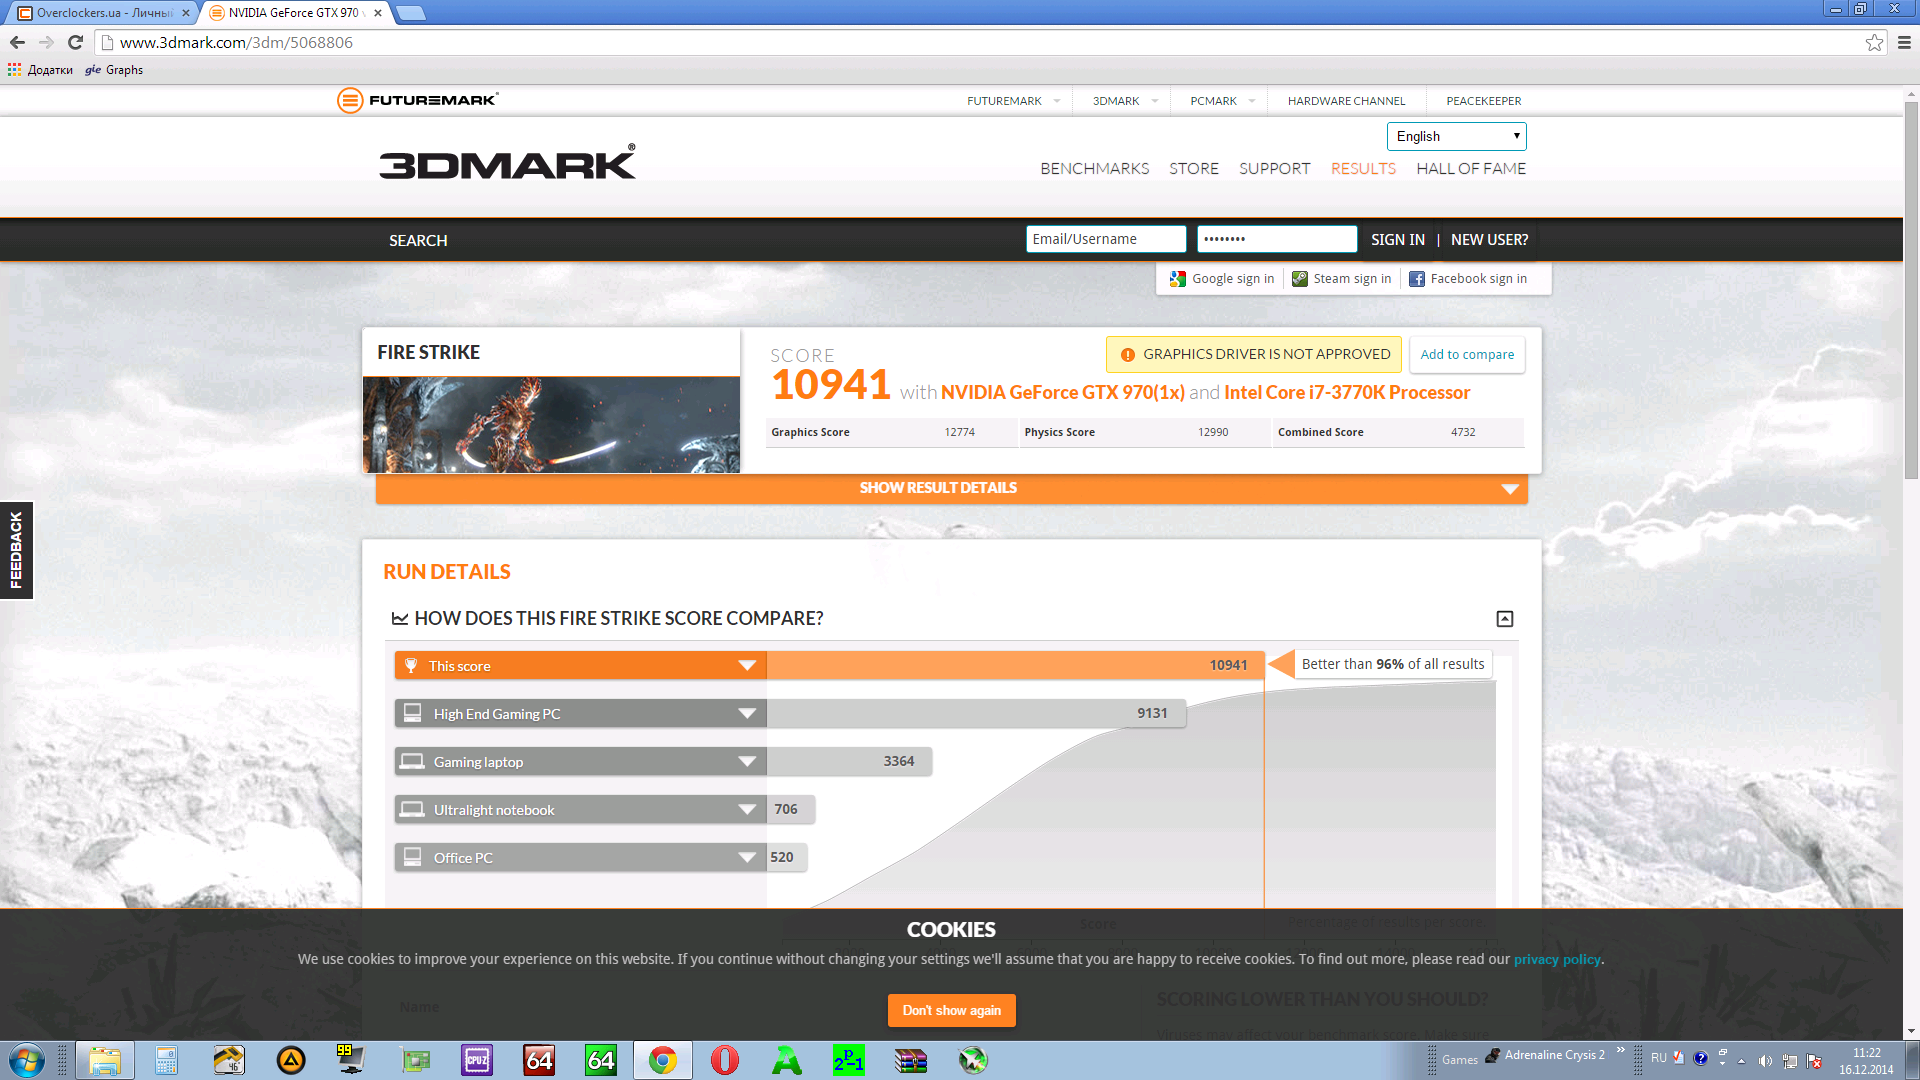Expand the High End Gaming PC dropdown
The image size is (1920, 1080).
pyautogui.click(x=746, y=713)
